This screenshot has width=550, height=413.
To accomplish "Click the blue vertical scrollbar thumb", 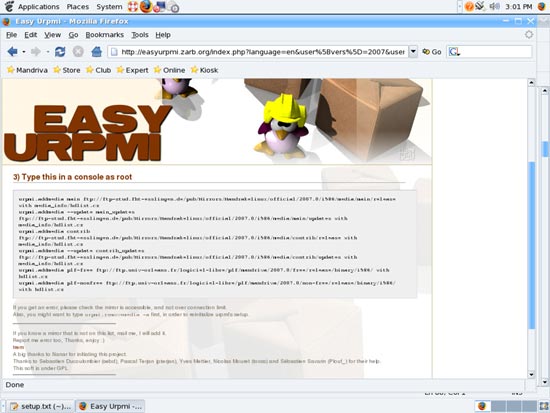I will coord(531,246).
